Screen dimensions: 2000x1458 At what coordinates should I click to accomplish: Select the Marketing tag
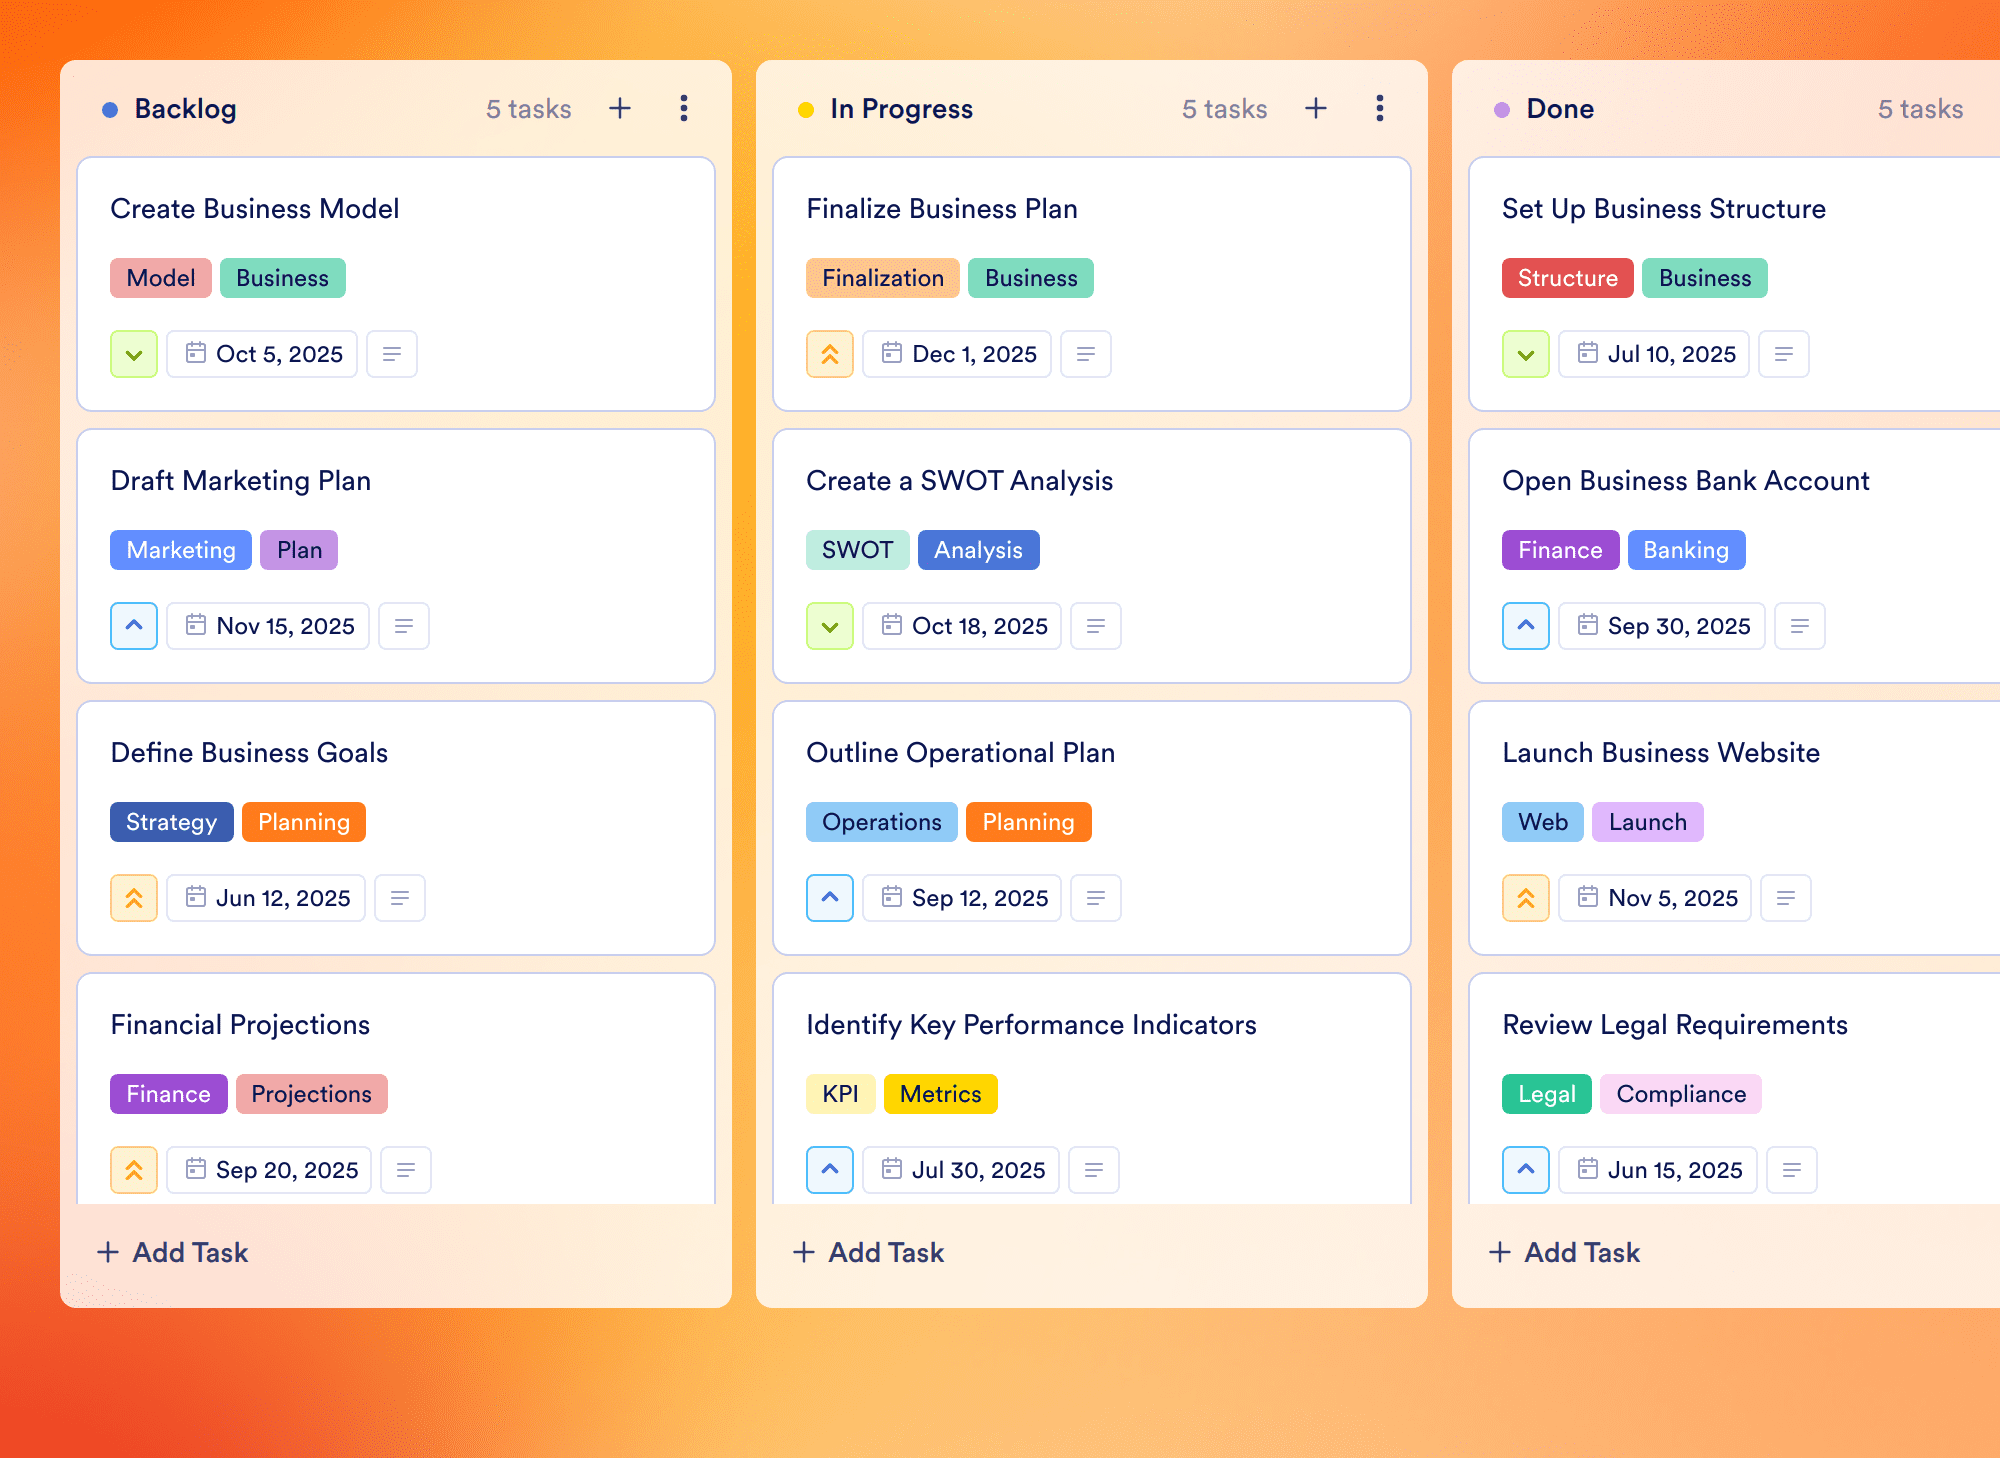tap(181, 550)
